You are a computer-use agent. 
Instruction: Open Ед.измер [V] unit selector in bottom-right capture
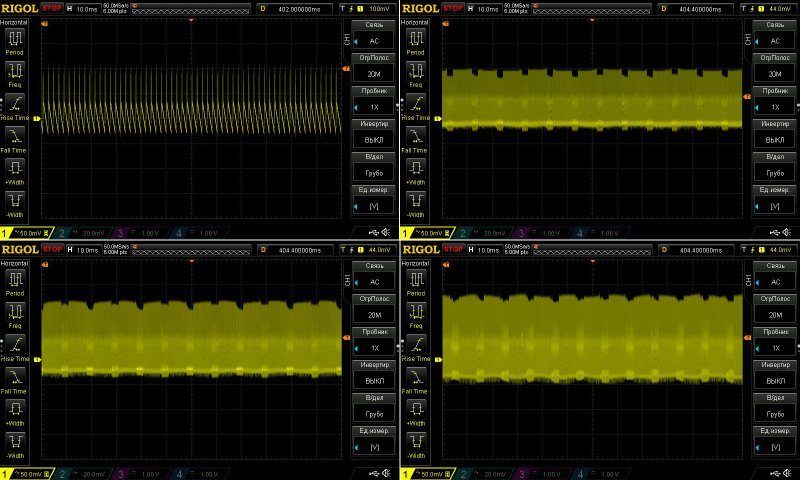pyautogui.click(x=775, y=442)
